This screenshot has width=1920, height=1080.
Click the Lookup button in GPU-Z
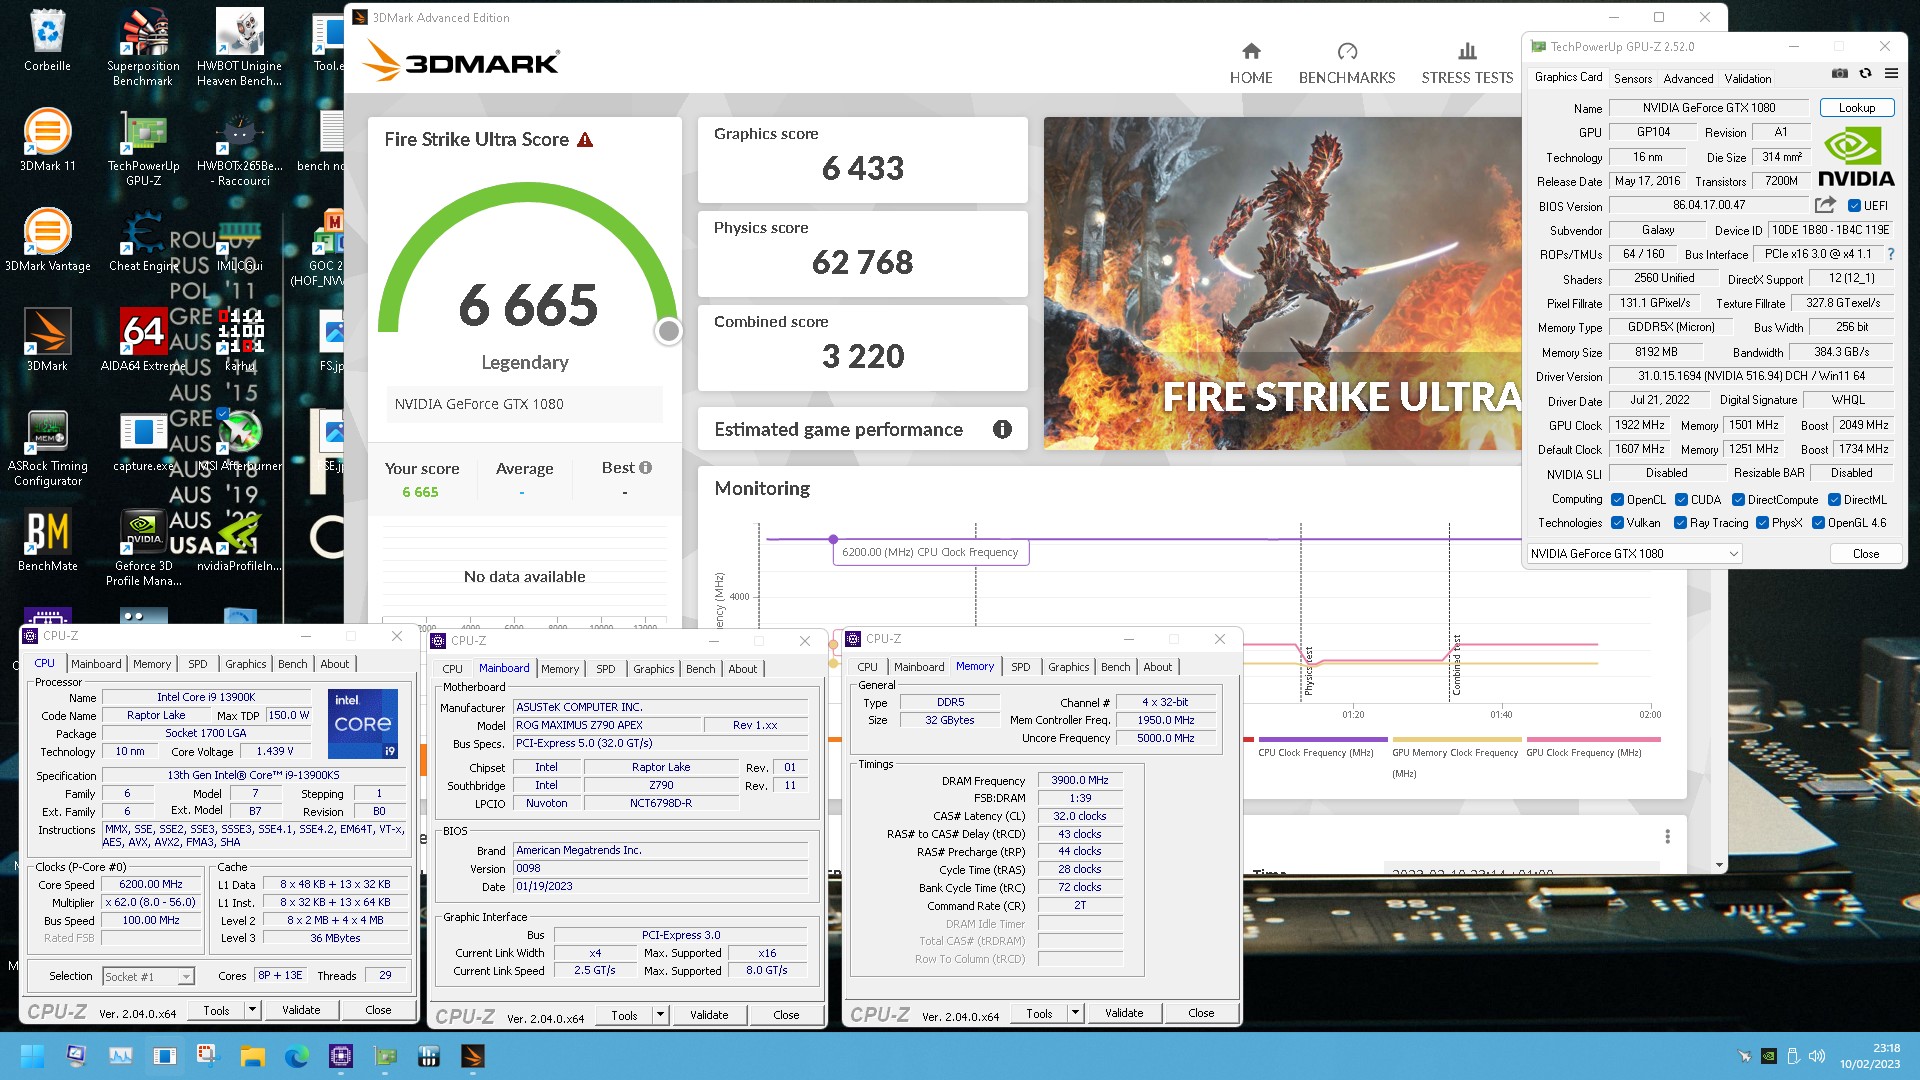(x=1856, y=108)
